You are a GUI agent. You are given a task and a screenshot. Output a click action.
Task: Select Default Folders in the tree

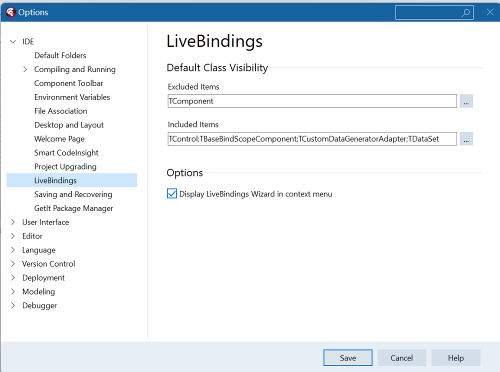60,55
